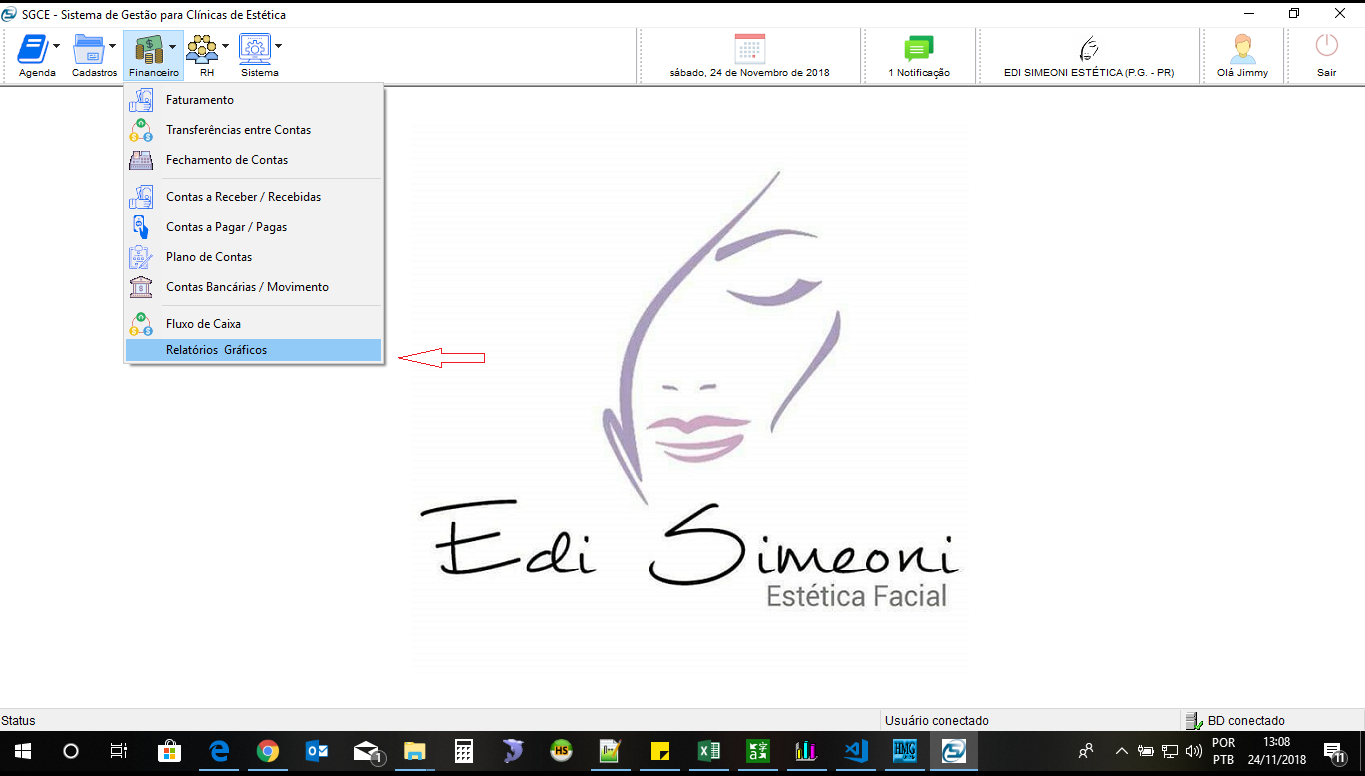Image resolution: width=1365 pixels, height=776 pixels.
Task: Choose Contas Bancárias / Movimento
Action: coord(253,287)
